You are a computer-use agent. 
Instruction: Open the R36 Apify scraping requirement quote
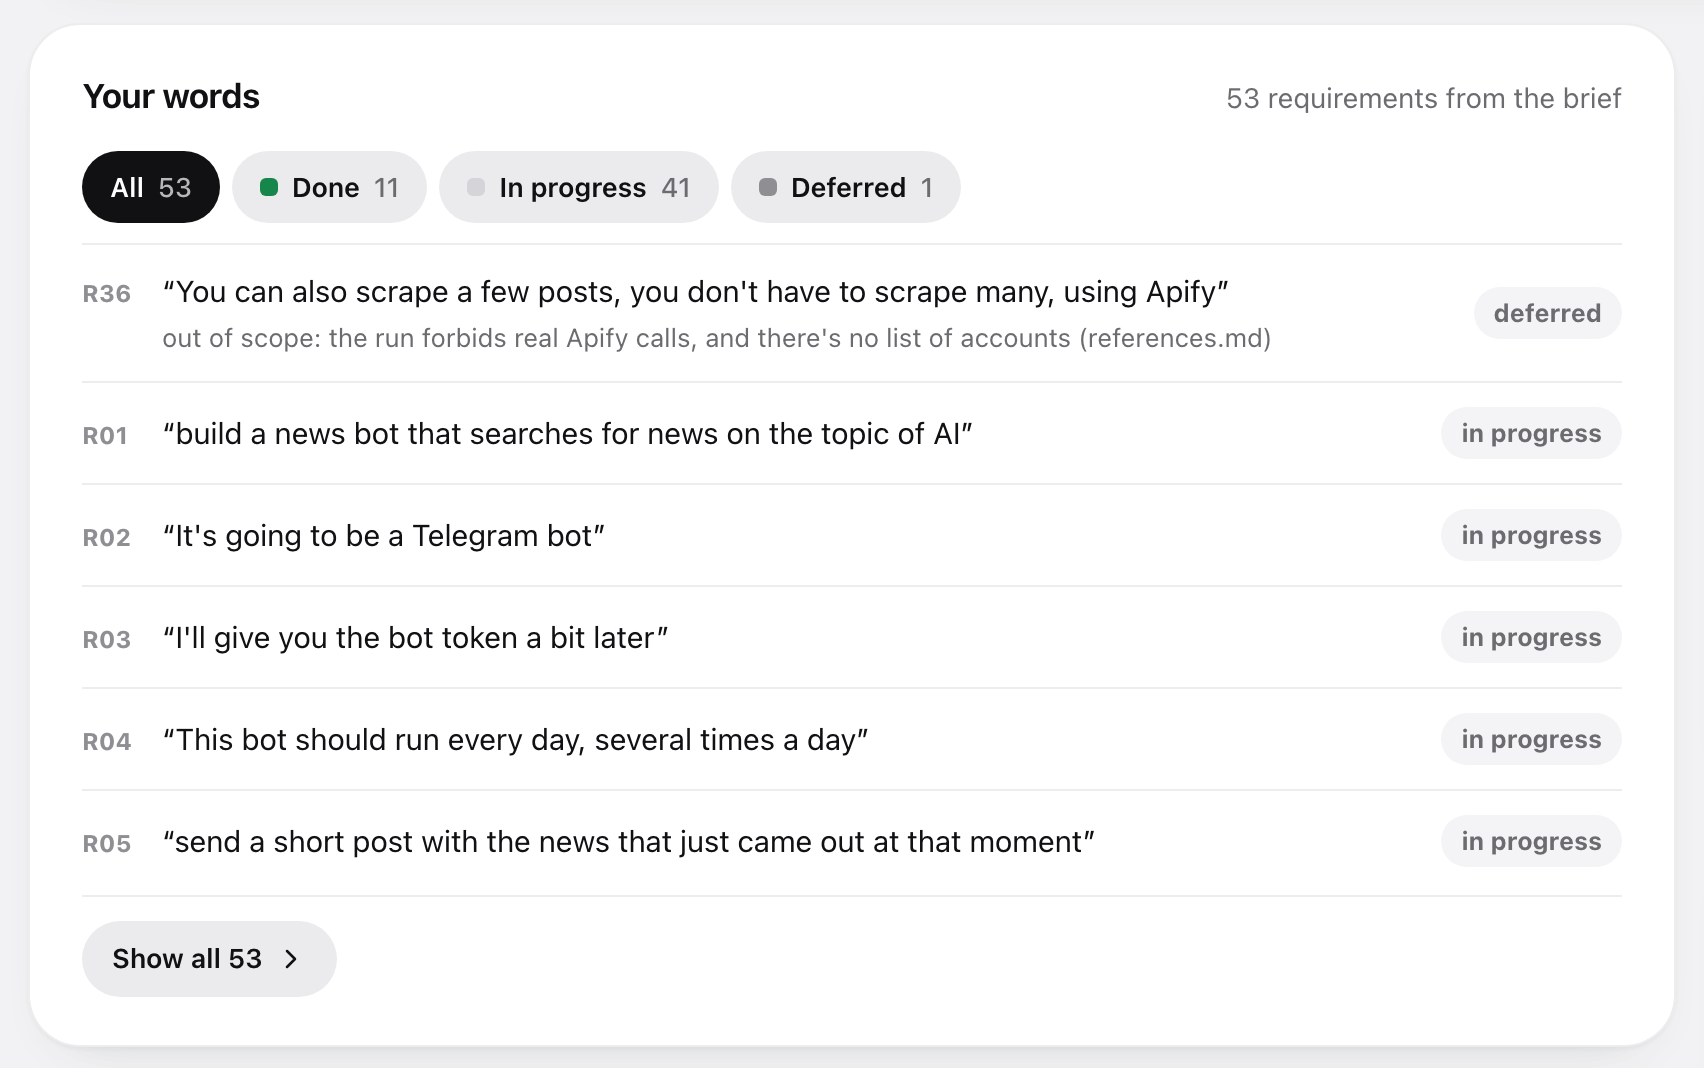click(x=695, y=292)
